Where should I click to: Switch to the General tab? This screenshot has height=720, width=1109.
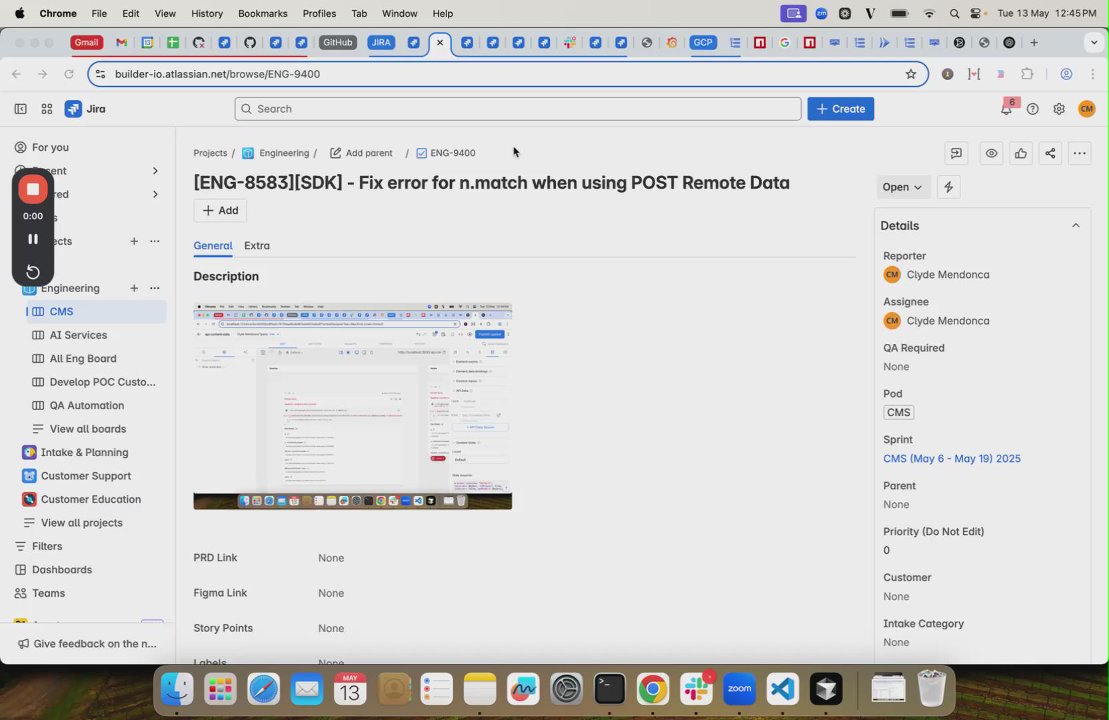coord(213,245)
